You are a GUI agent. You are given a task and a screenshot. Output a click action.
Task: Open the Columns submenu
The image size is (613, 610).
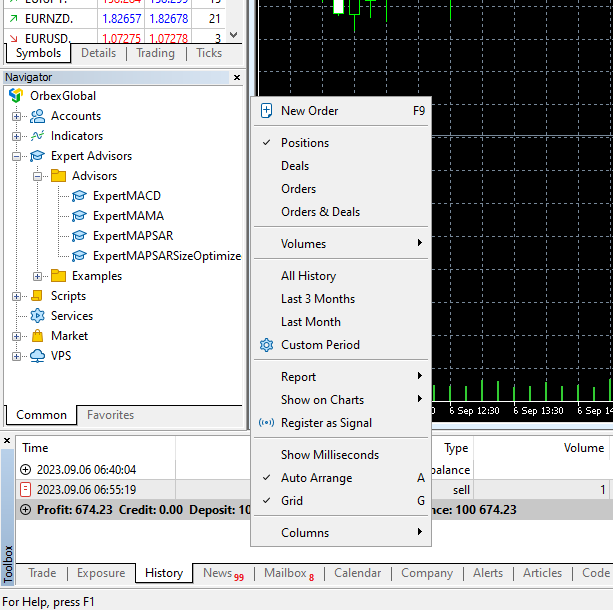(341, 533)
